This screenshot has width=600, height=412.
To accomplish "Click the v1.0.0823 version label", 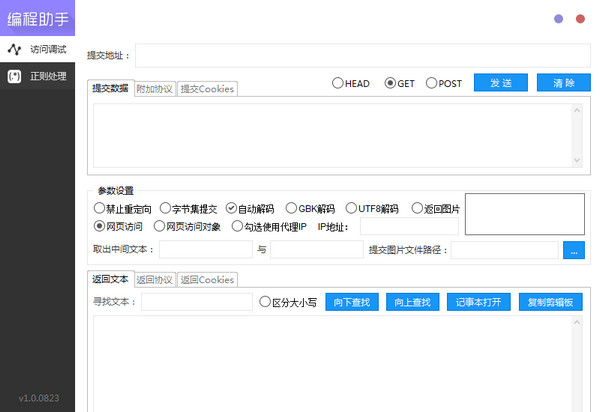I will coord(39,398).
